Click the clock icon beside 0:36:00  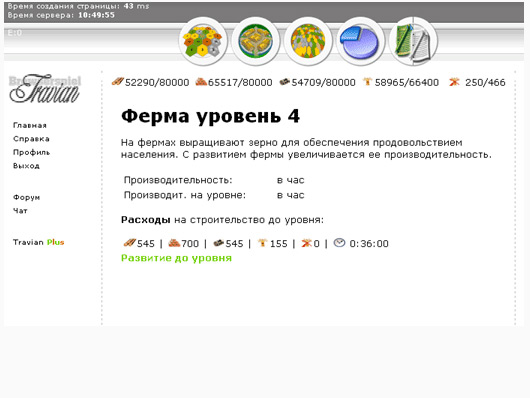[x=339, y=242]
